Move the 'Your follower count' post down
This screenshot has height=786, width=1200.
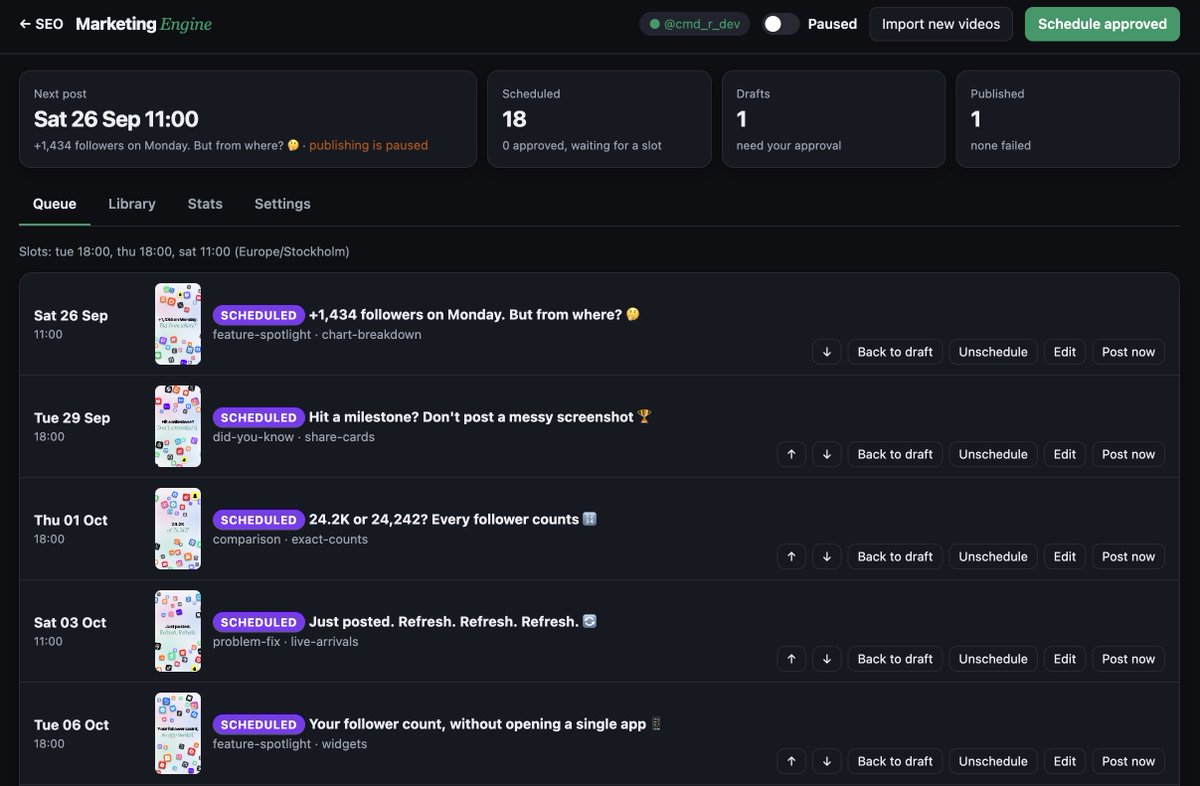tap(826, 761)
